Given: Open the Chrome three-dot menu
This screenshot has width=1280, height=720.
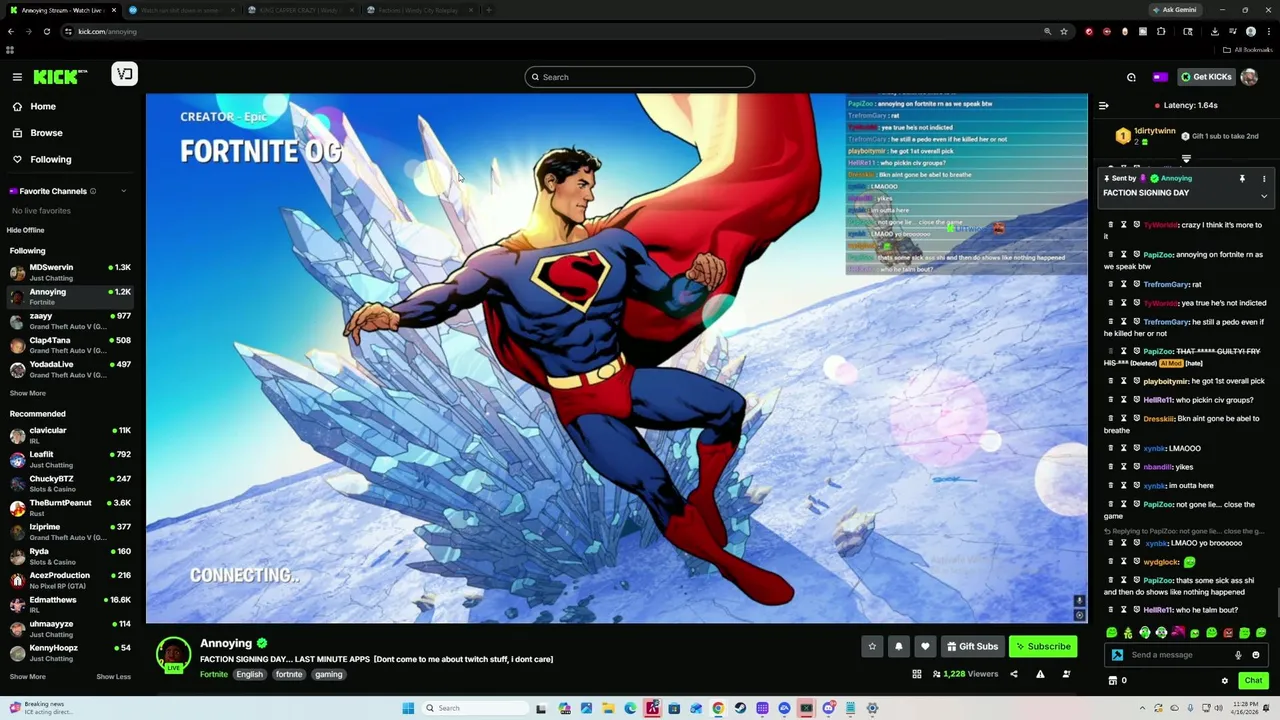Looking at the screenshot, I should (x=1268, y=31).
